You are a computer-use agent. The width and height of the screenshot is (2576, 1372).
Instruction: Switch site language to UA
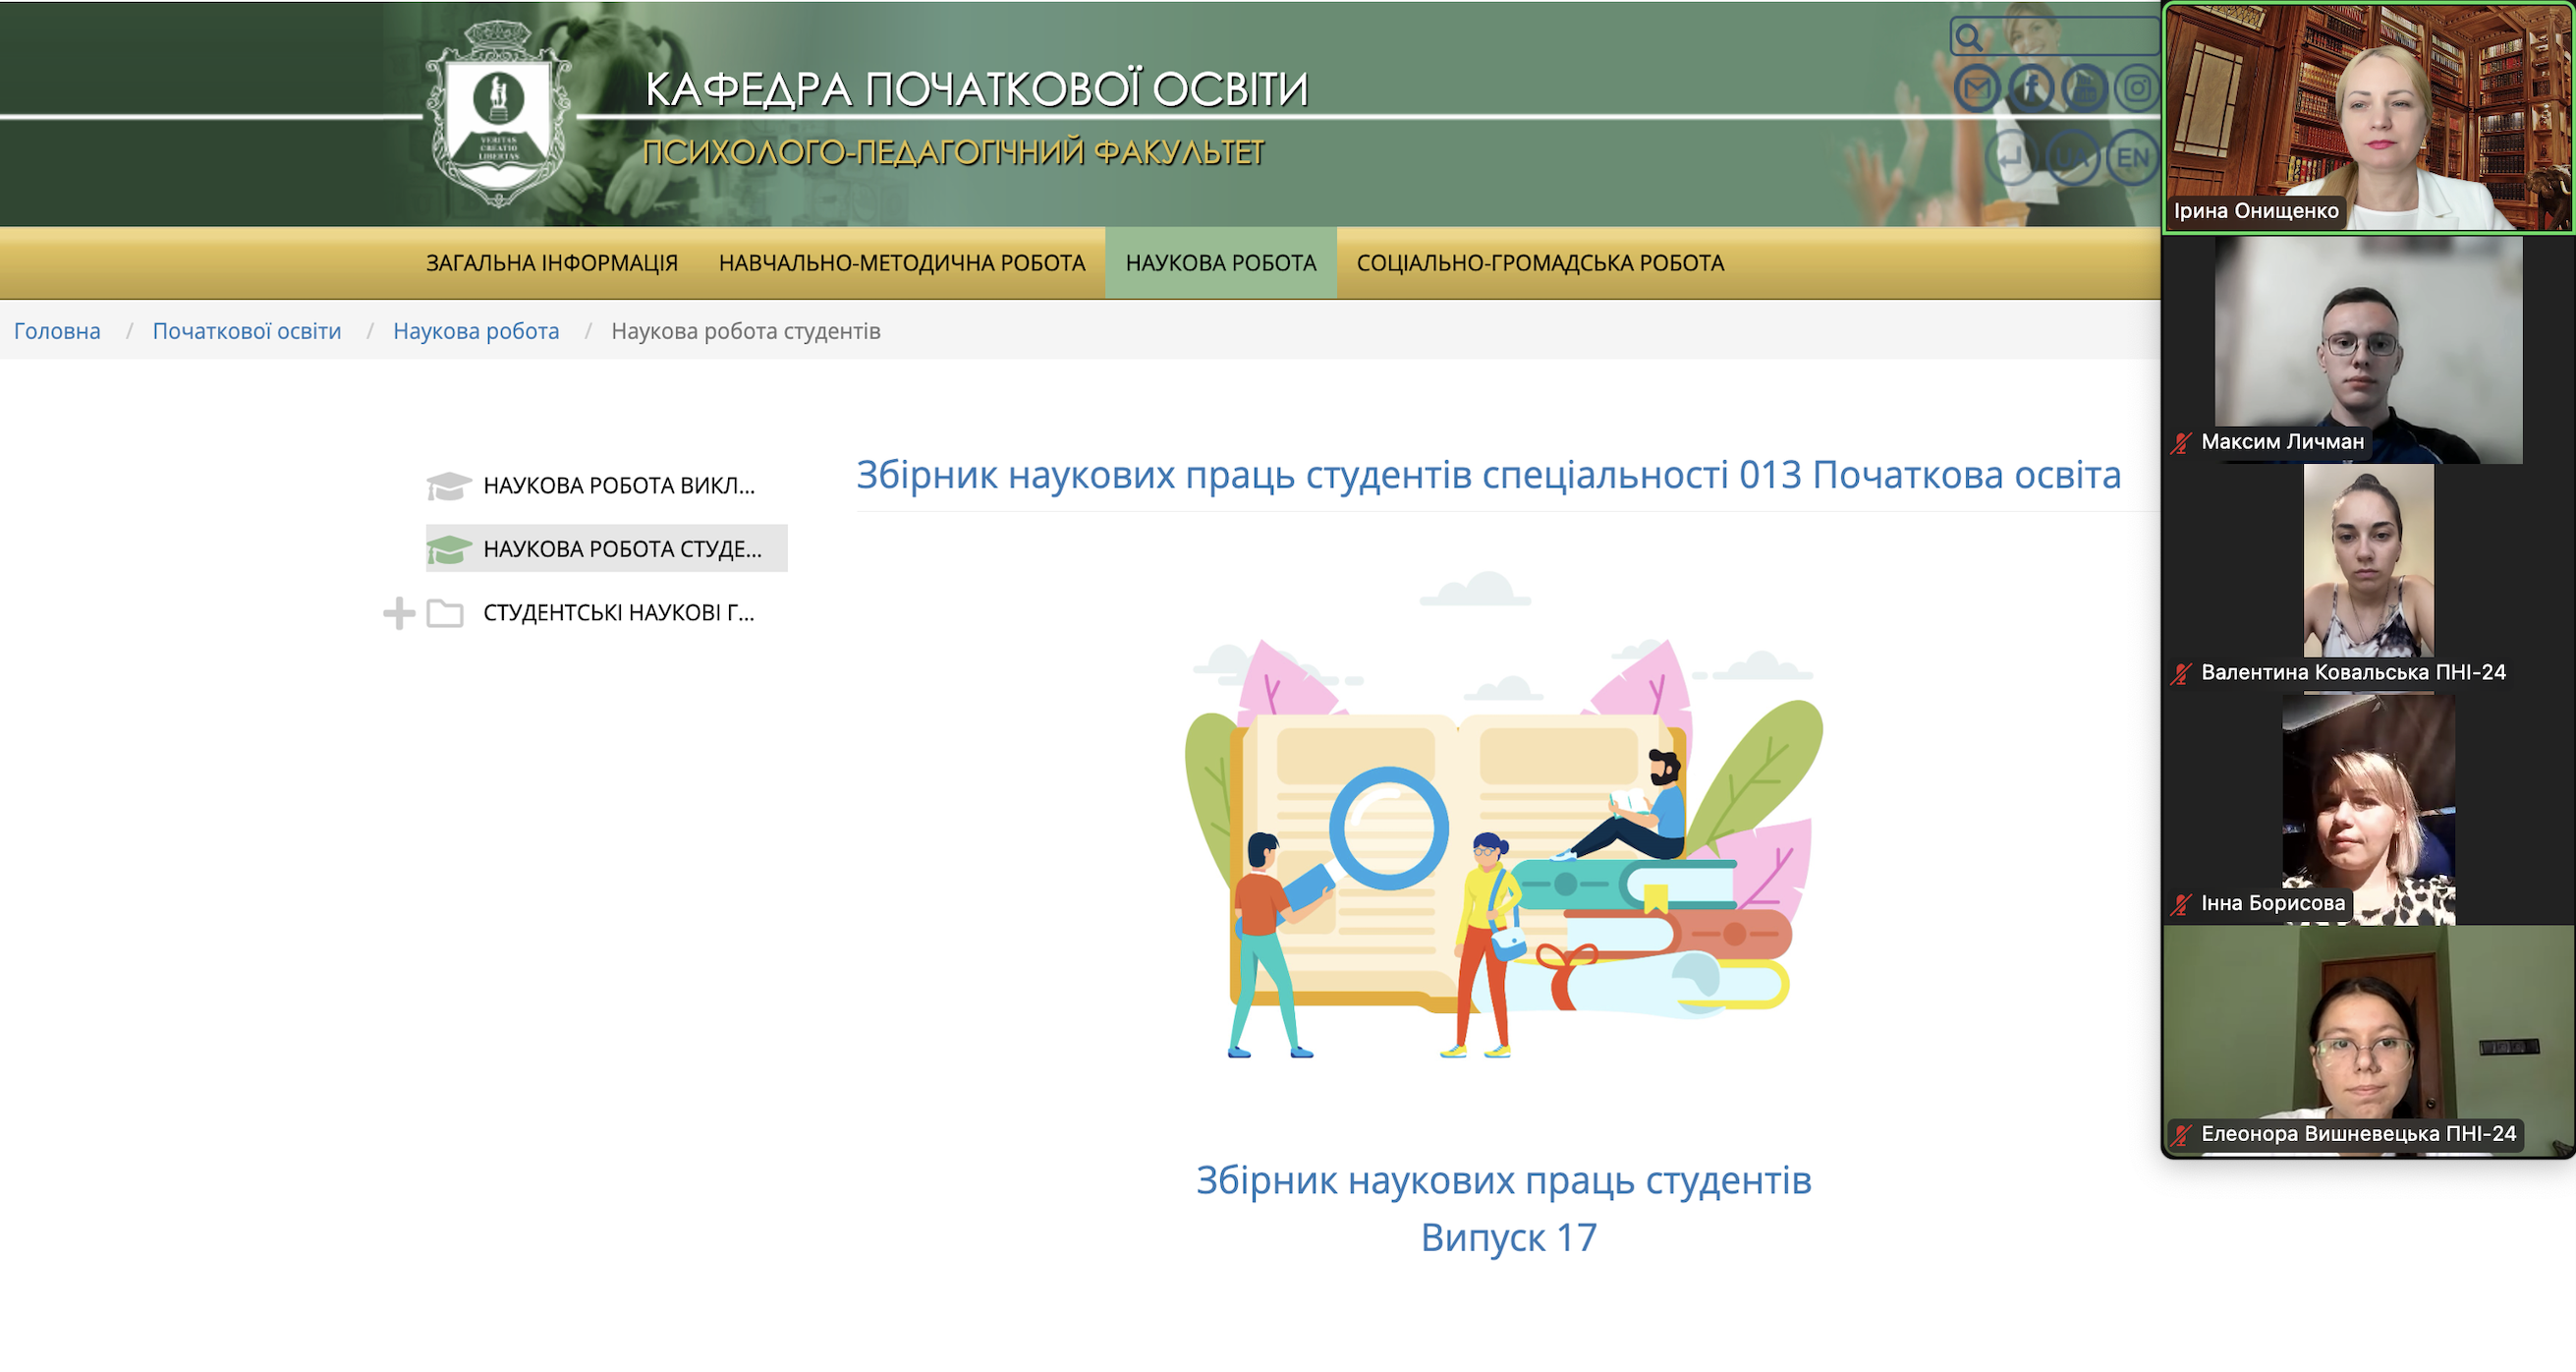pyautogui.click(x=2071, y=158)
